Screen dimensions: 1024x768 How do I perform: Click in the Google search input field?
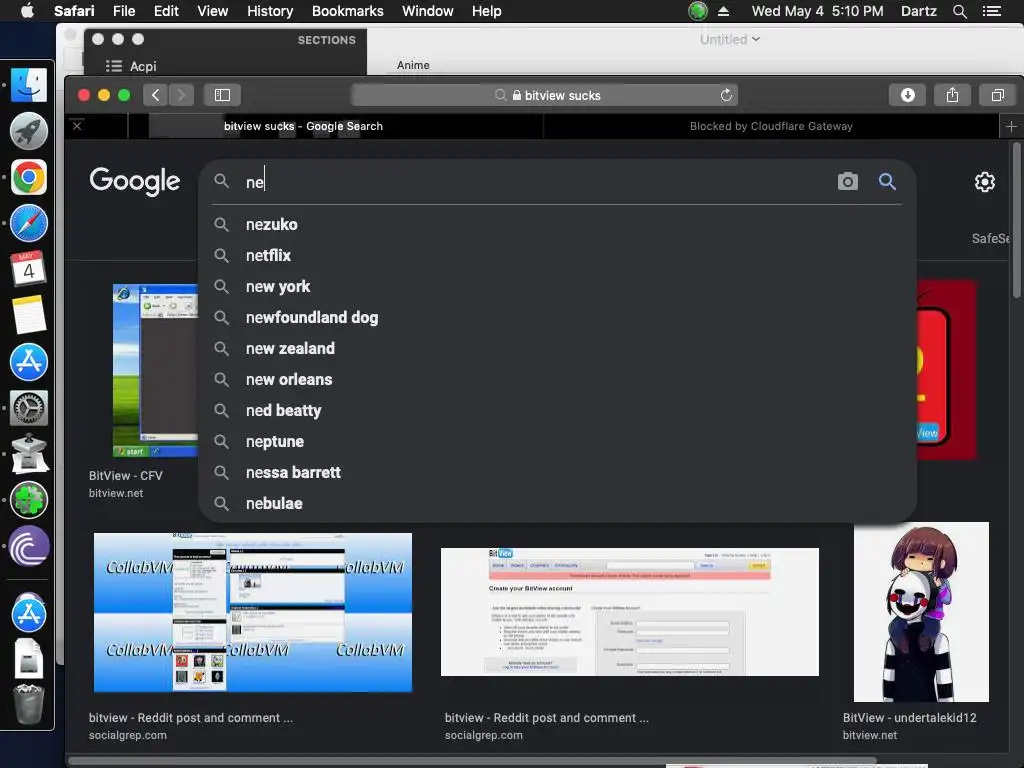coord(536,182)
